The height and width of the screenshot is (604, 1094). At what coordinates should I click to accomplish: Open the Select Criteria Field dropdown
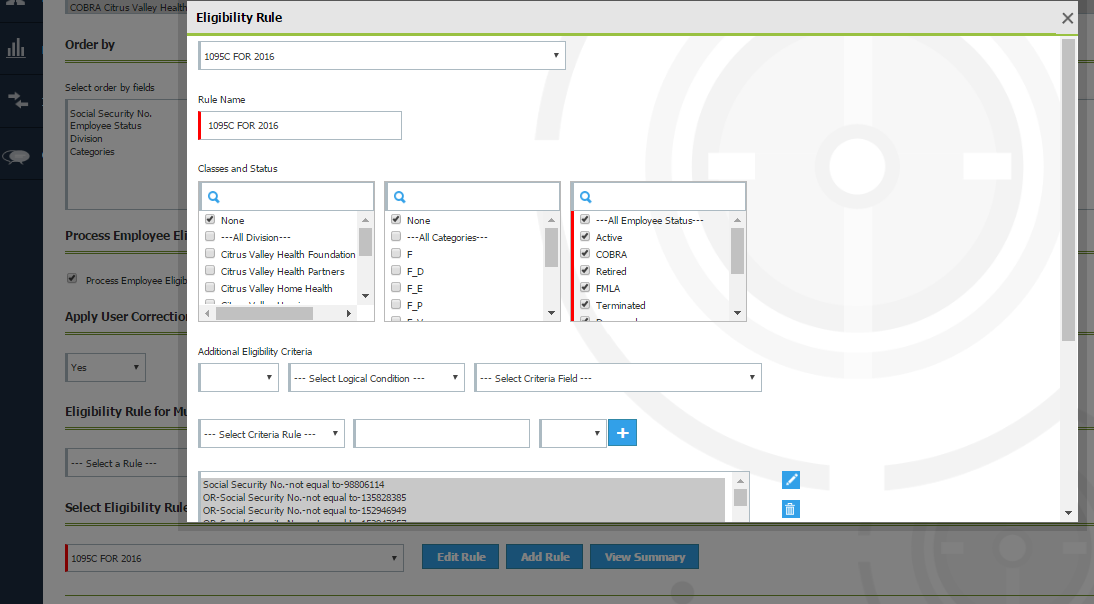(x=617, y=378)
